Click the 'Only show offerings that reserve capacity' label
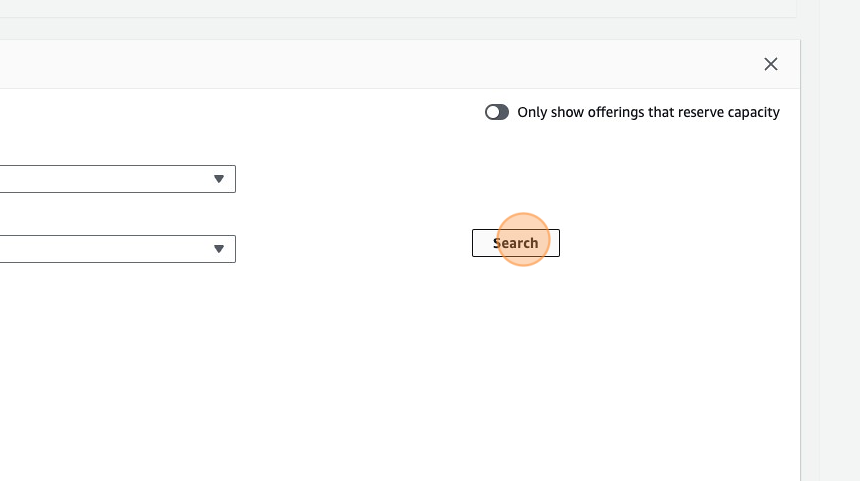The image size is (860, 481). click(648, 112)
